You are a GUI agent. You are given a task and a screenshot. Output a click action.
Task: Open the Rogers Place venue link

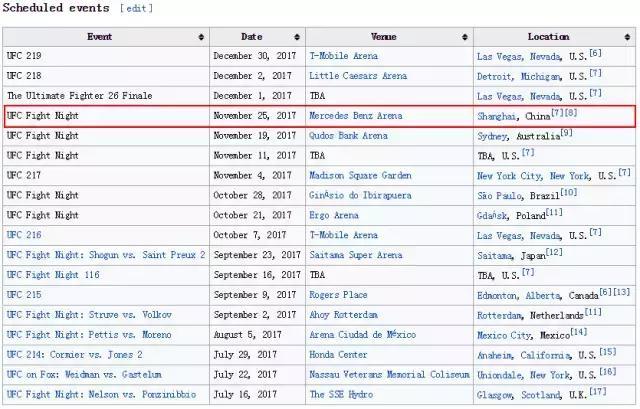point(338,295)
